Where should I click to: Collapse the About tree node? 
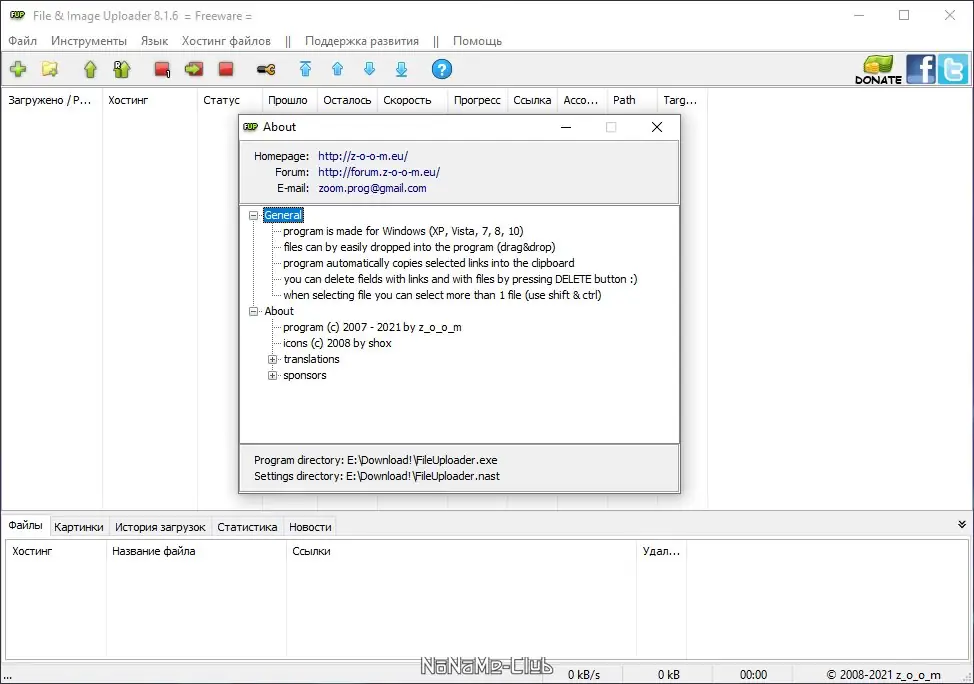(x=253, y=311)
